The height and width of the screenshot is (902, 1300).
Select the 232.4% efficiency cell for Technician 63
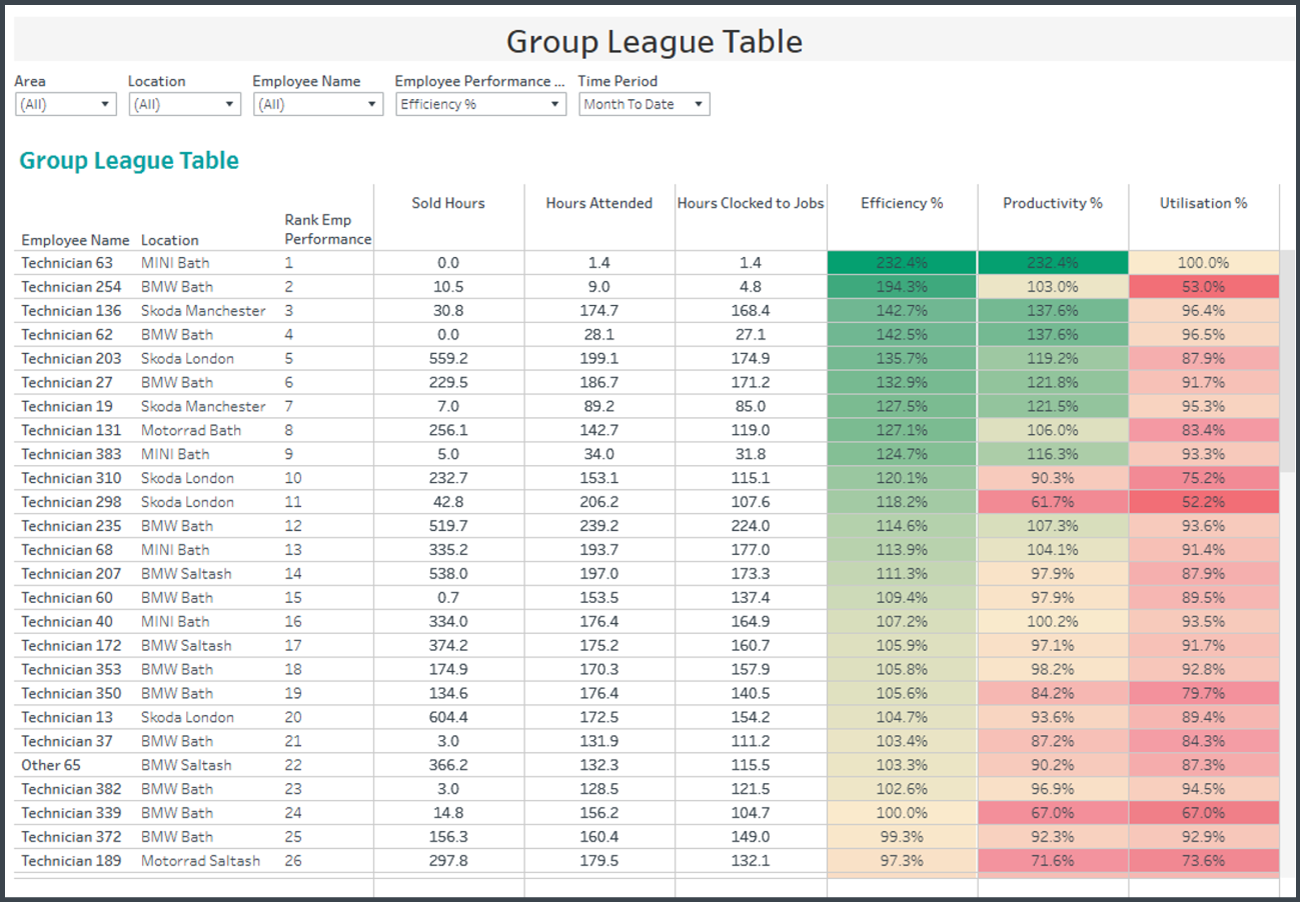point(902,263)
